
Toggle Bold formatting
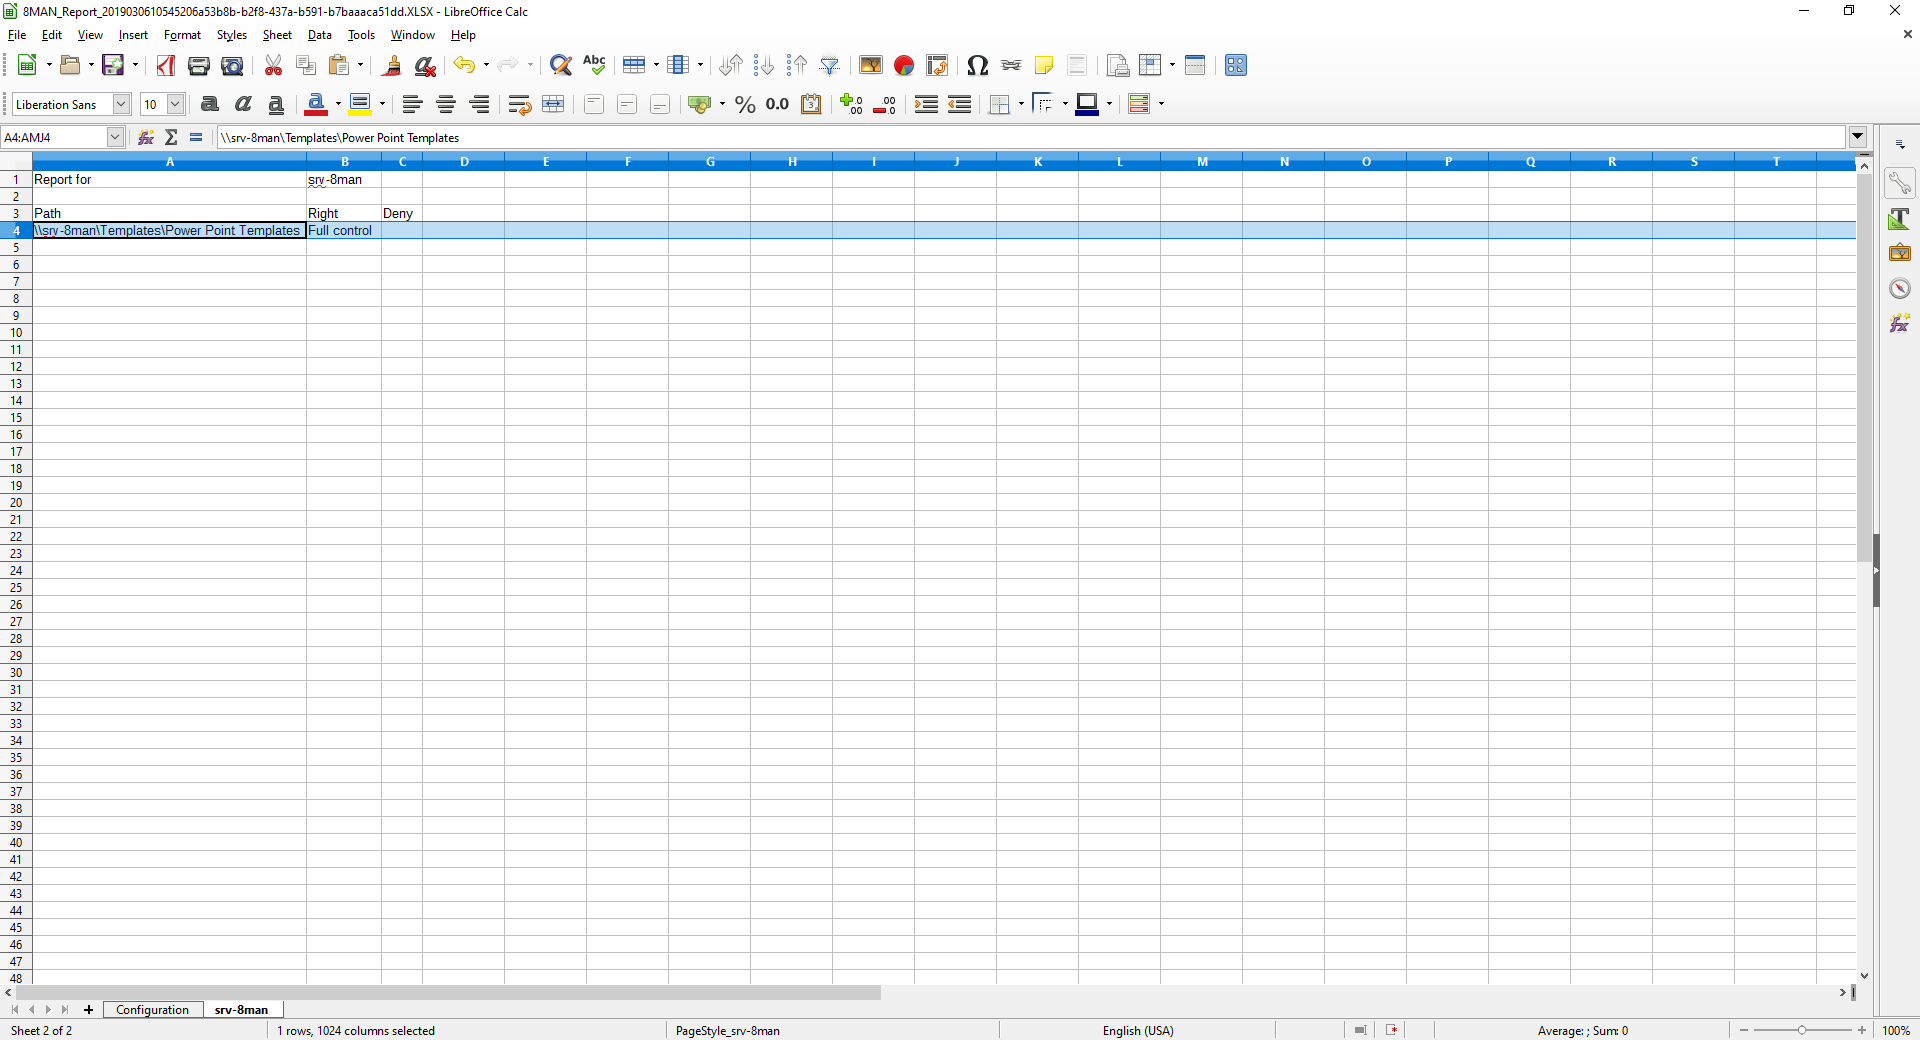pyautogui.click(x=210, y=104)
